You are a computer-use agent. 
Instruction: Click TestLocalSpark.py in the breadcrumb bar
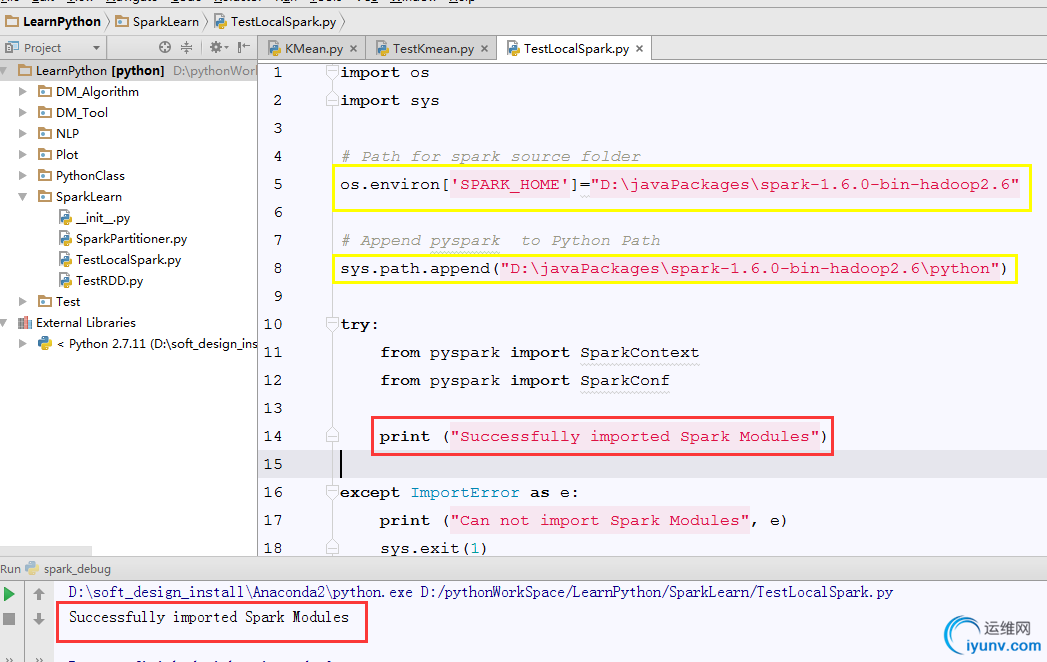[275, 22]
